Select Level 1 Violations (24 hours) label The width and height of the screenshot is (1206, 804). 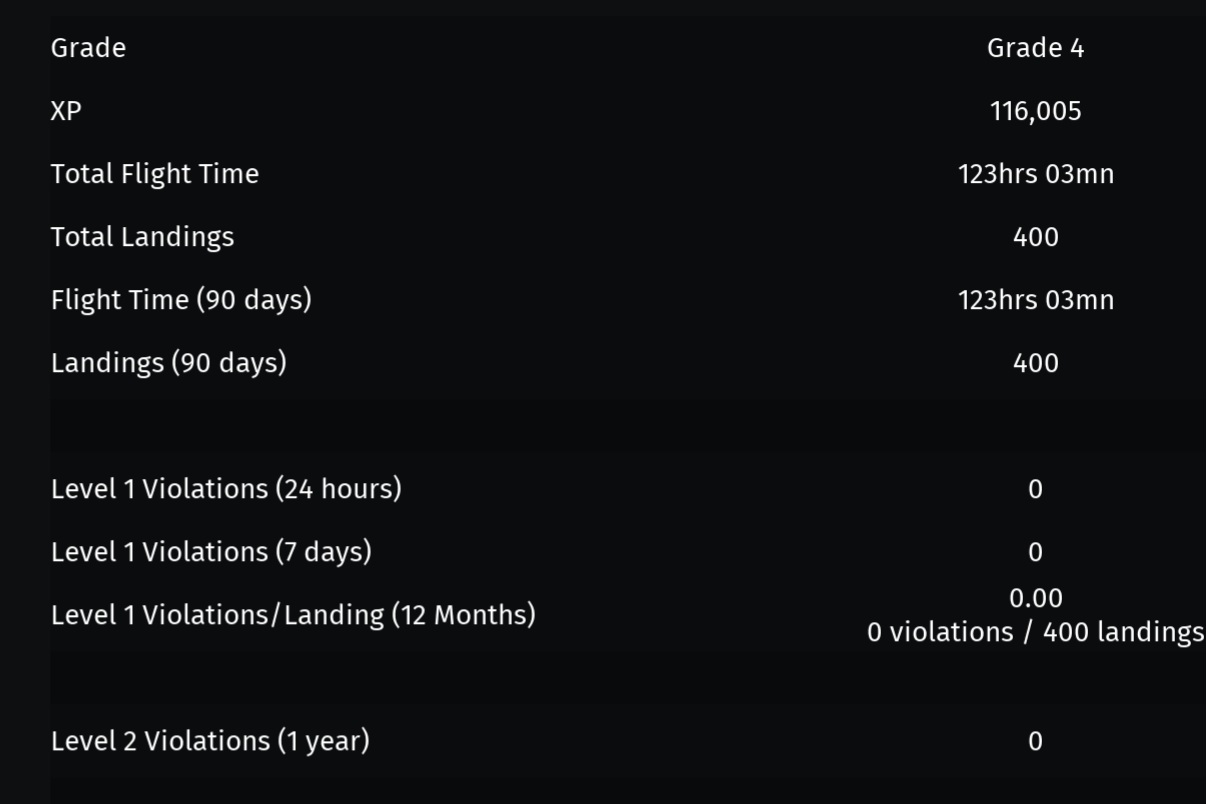pyautogui.click(x=226, y=489)
